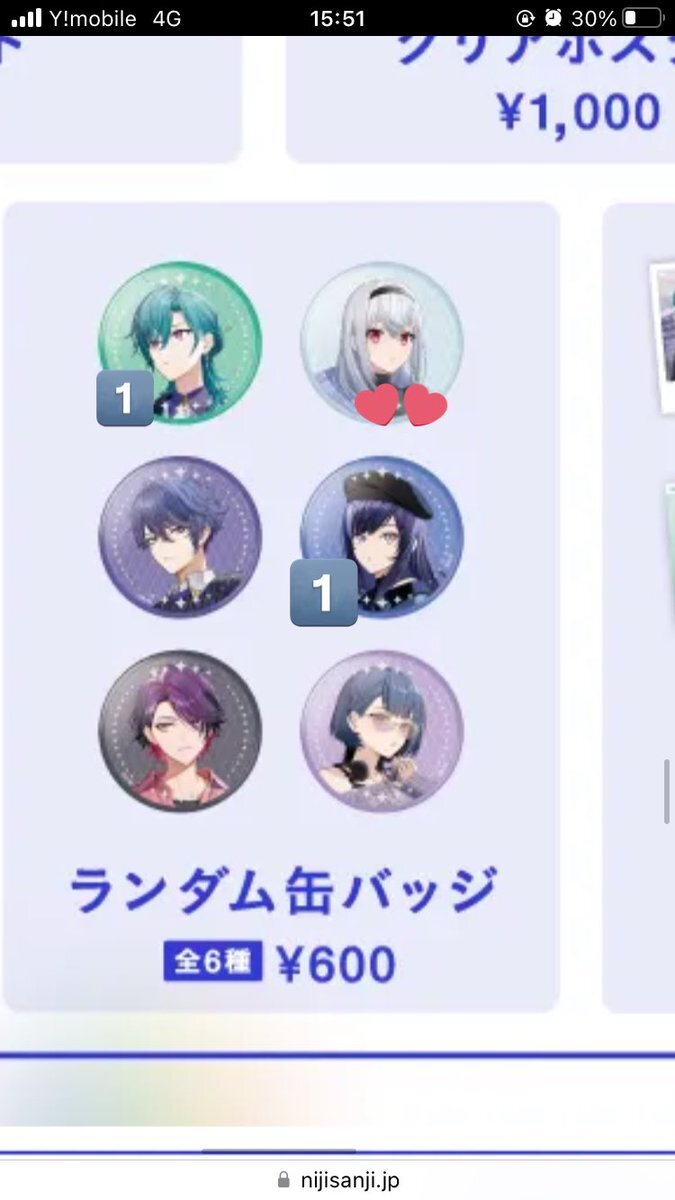Tap the badge of character wearing glasses
The image size is (675, 1200).
(x=382, y=731)
